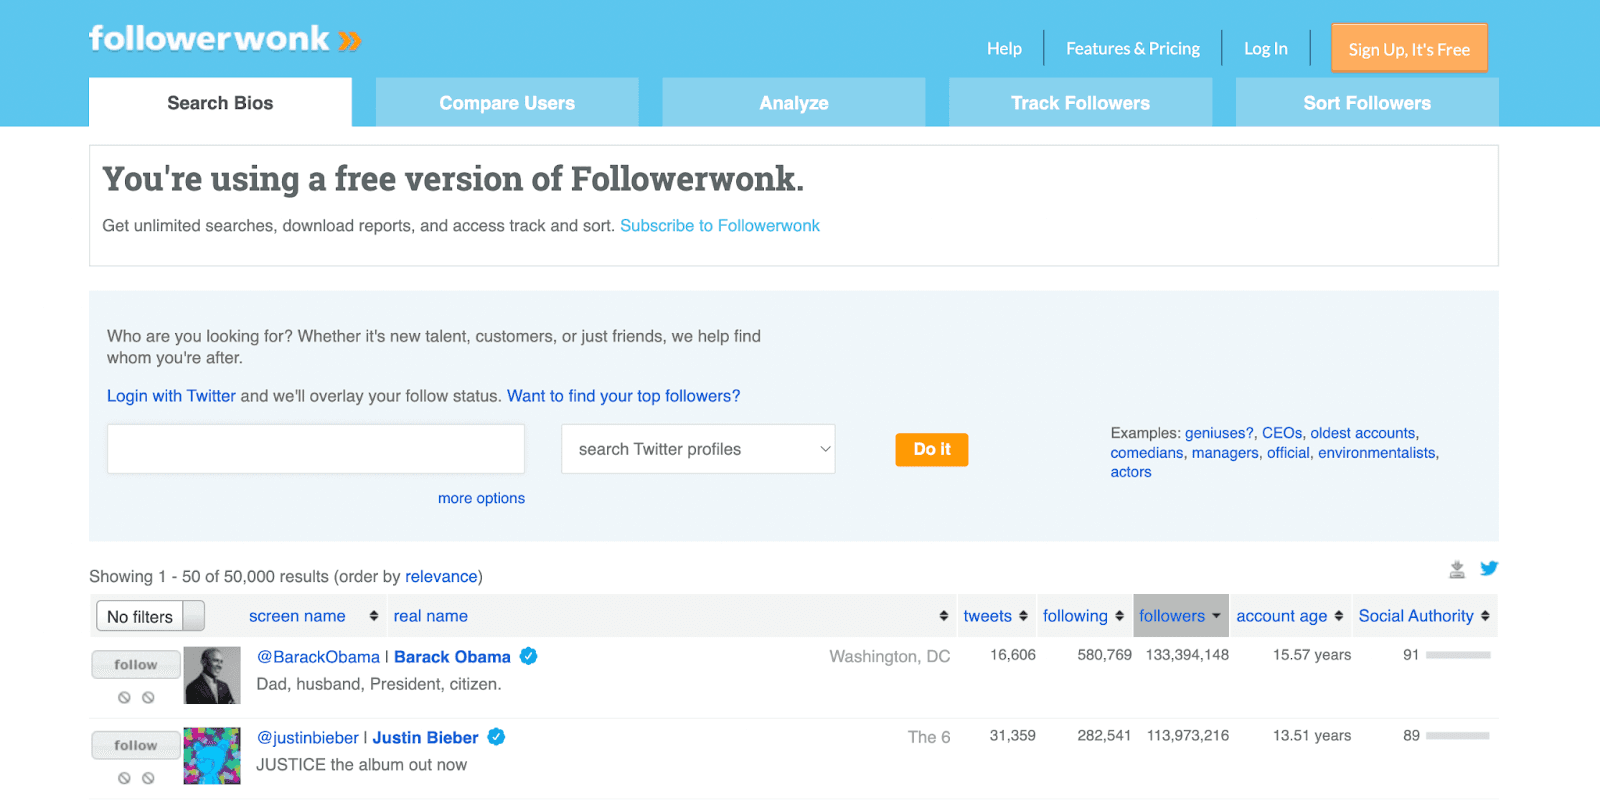This screenshot has height=801, width=1600.
Task: Click Barack Obama's verified badge
Action: 529,656
